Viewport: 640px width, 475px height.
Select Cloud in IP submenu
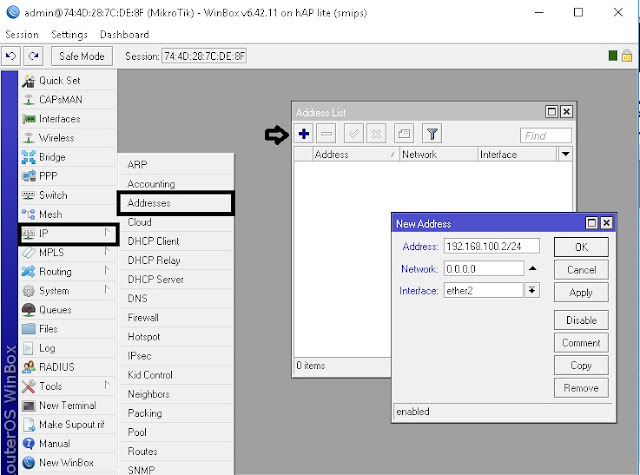[x=176, y=222]
